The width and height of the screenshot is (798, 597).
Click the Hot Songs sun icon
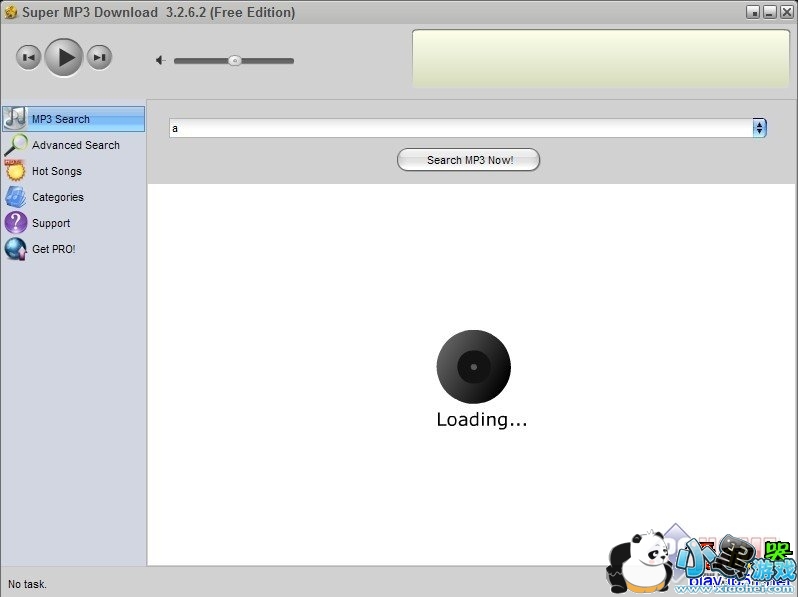click(x=15, y=170)
